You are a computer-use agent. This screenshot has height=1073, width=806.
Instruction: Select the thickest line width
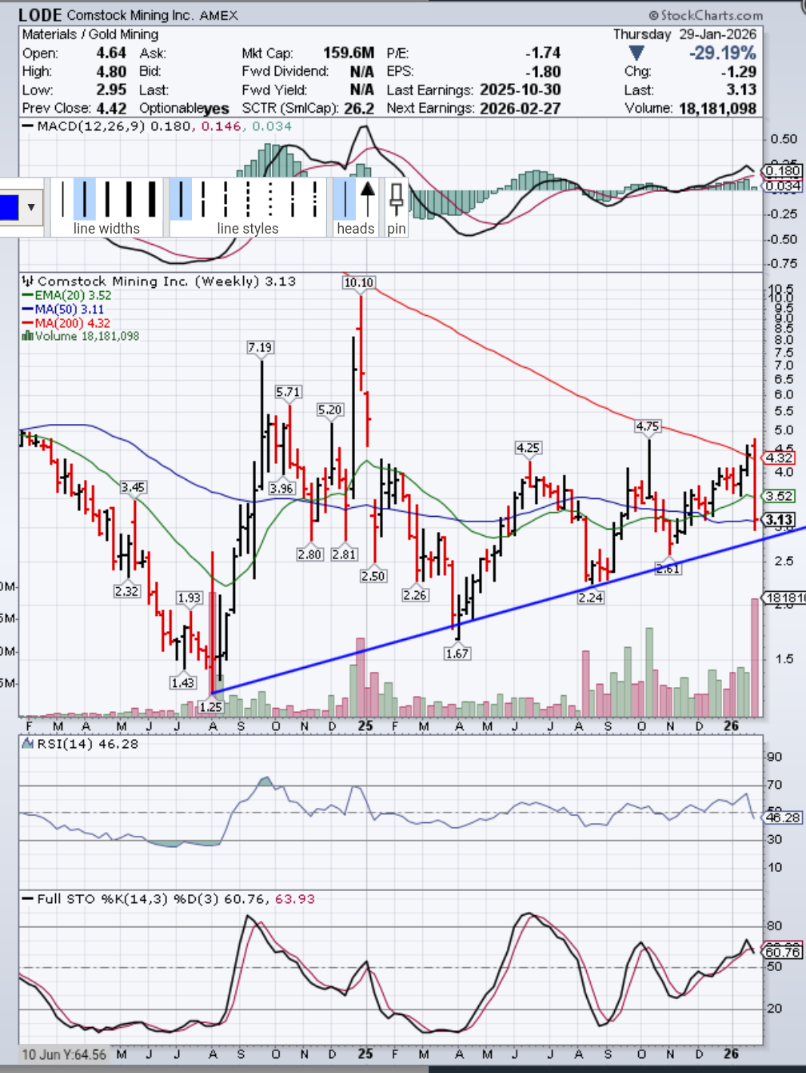152,199
